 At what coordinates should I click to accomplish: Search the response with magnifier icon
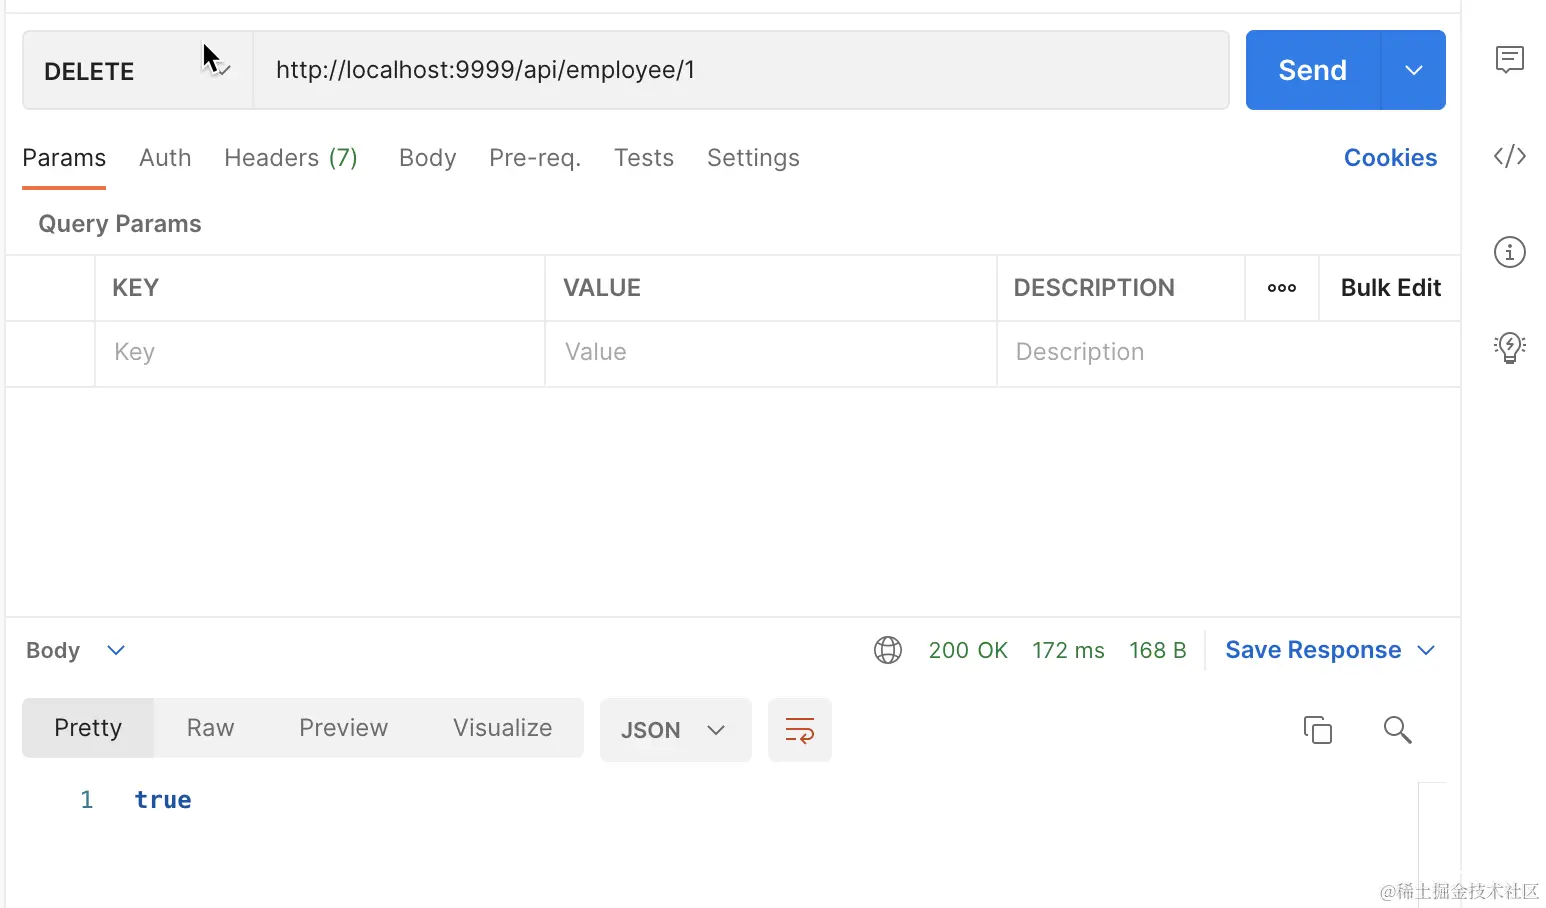(x=1397, y=730)
